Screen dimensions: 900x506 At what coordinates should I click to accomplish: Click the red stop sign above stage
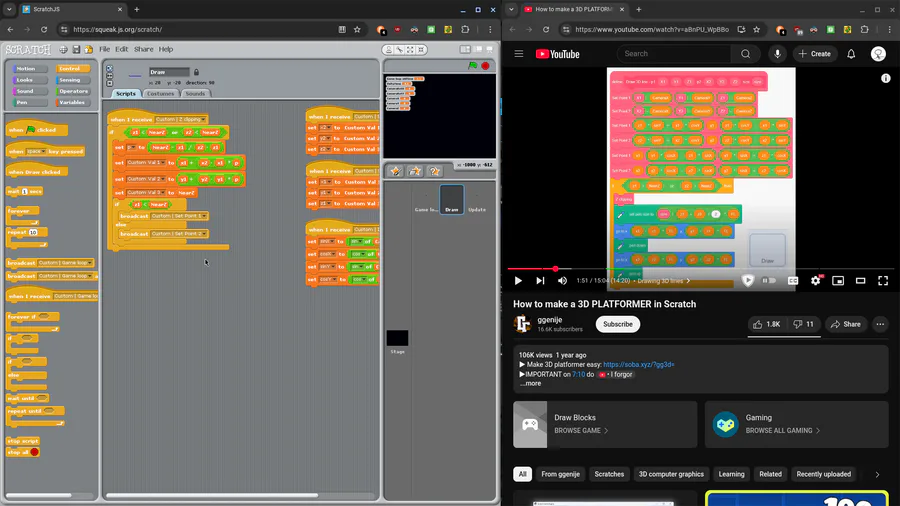[486, 66]
